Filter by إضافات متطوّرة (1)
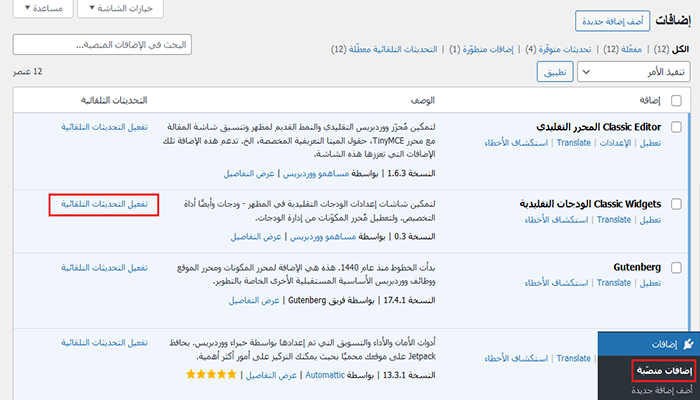Screen dimensions: 700x400 pyautogui.click(x=481, y=49)
